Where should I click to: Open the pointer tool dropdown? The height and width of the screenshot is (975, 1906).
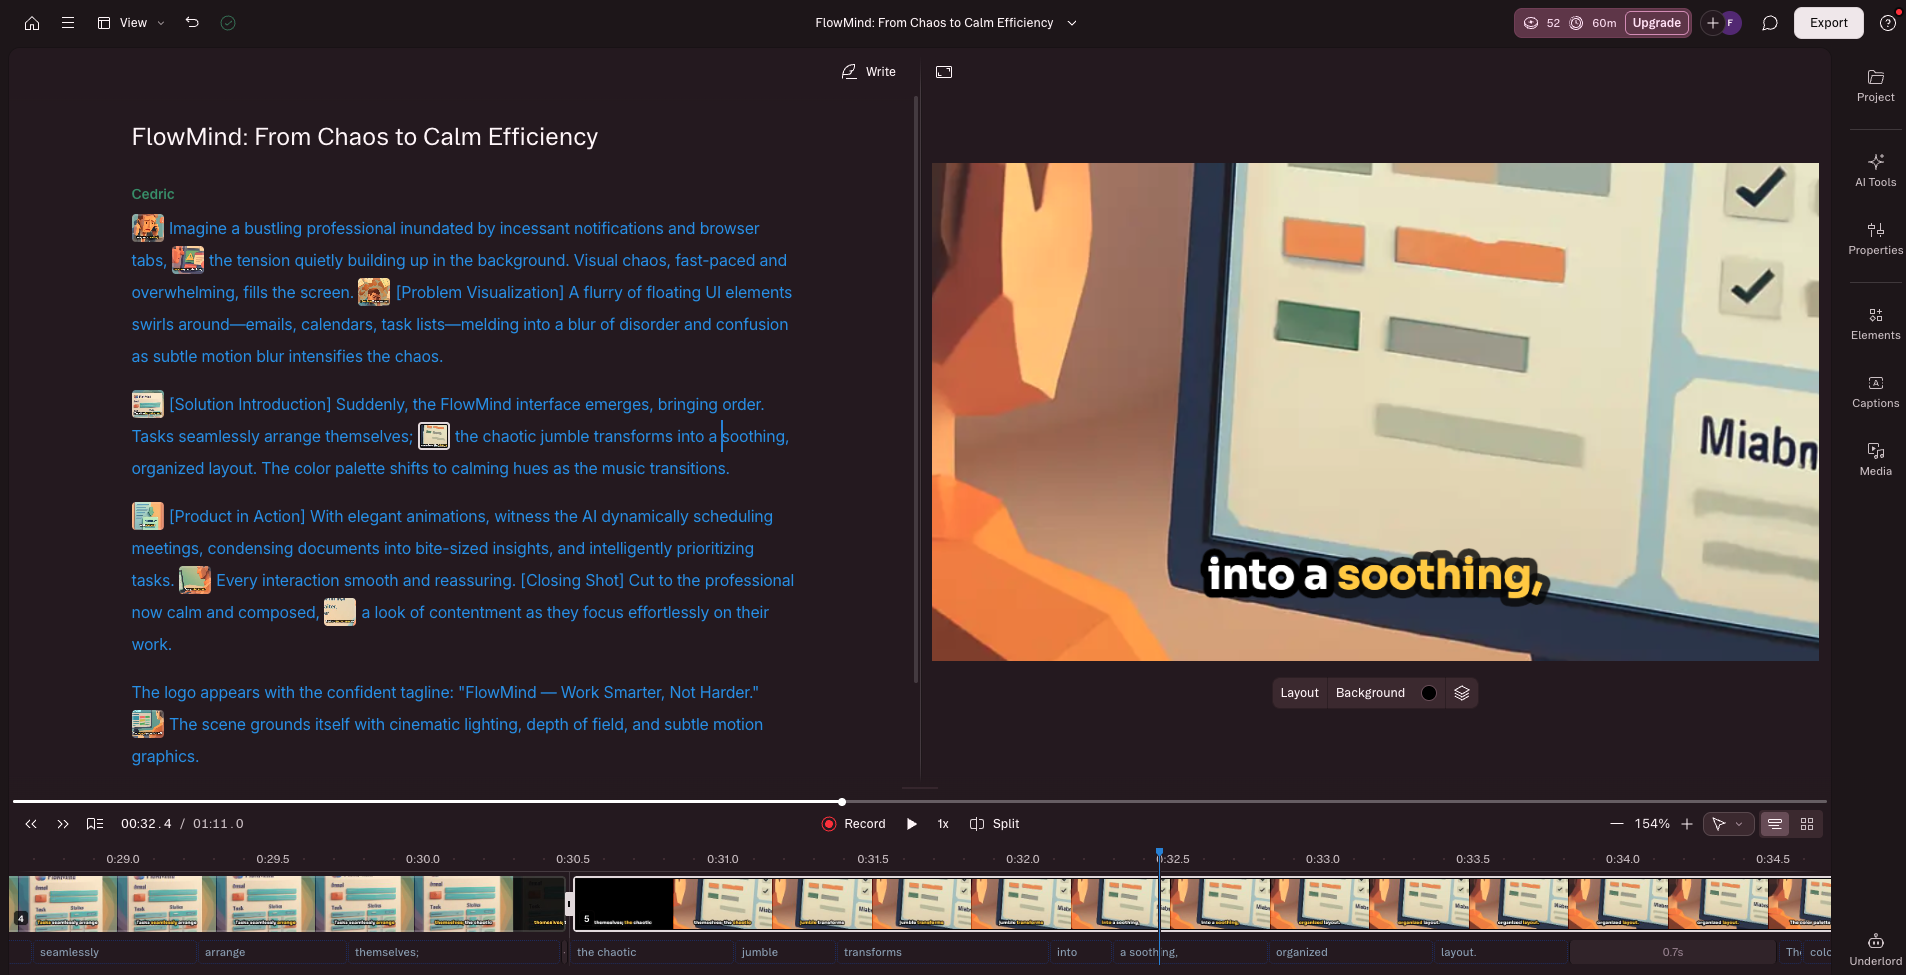1727,823
